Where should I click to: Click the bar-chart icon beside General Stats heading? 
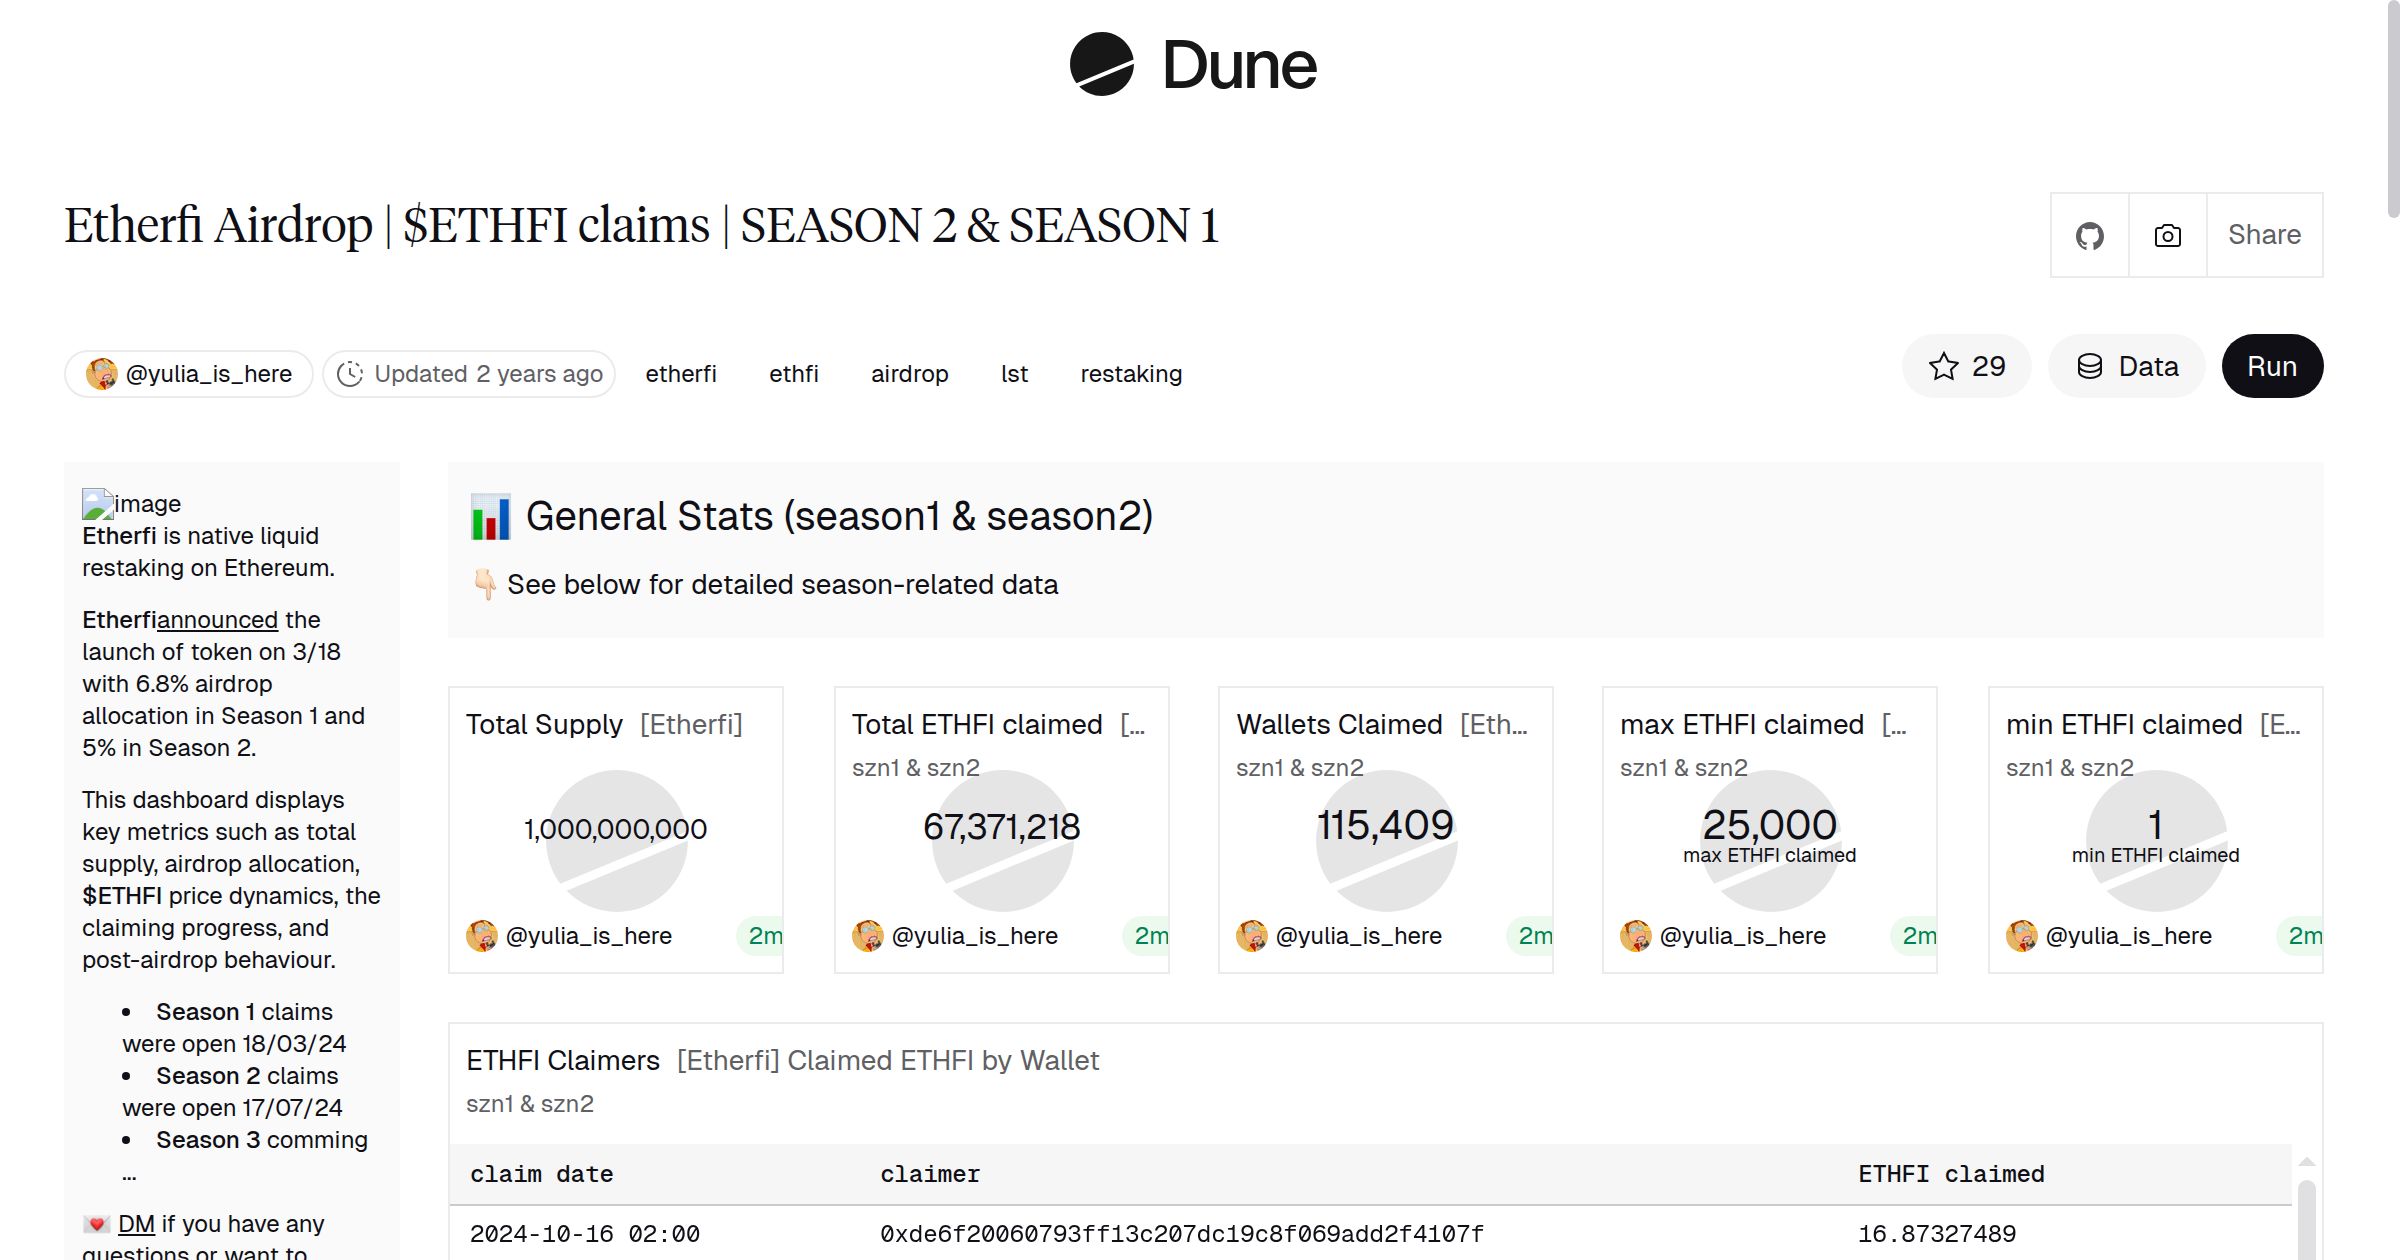pyautogui.click(x=491, y=516)
